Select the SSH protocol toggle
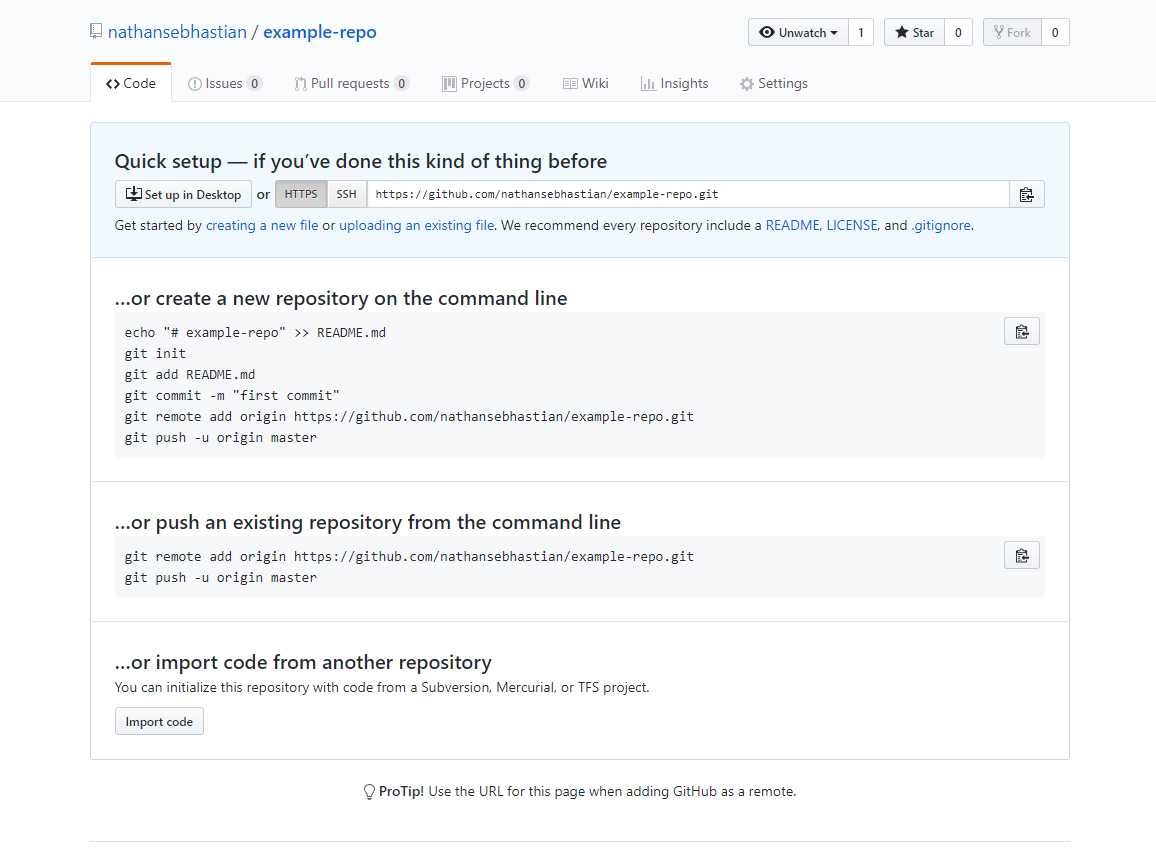Image resolution: width=1156 pixels, height=849 pixels. 347,195
